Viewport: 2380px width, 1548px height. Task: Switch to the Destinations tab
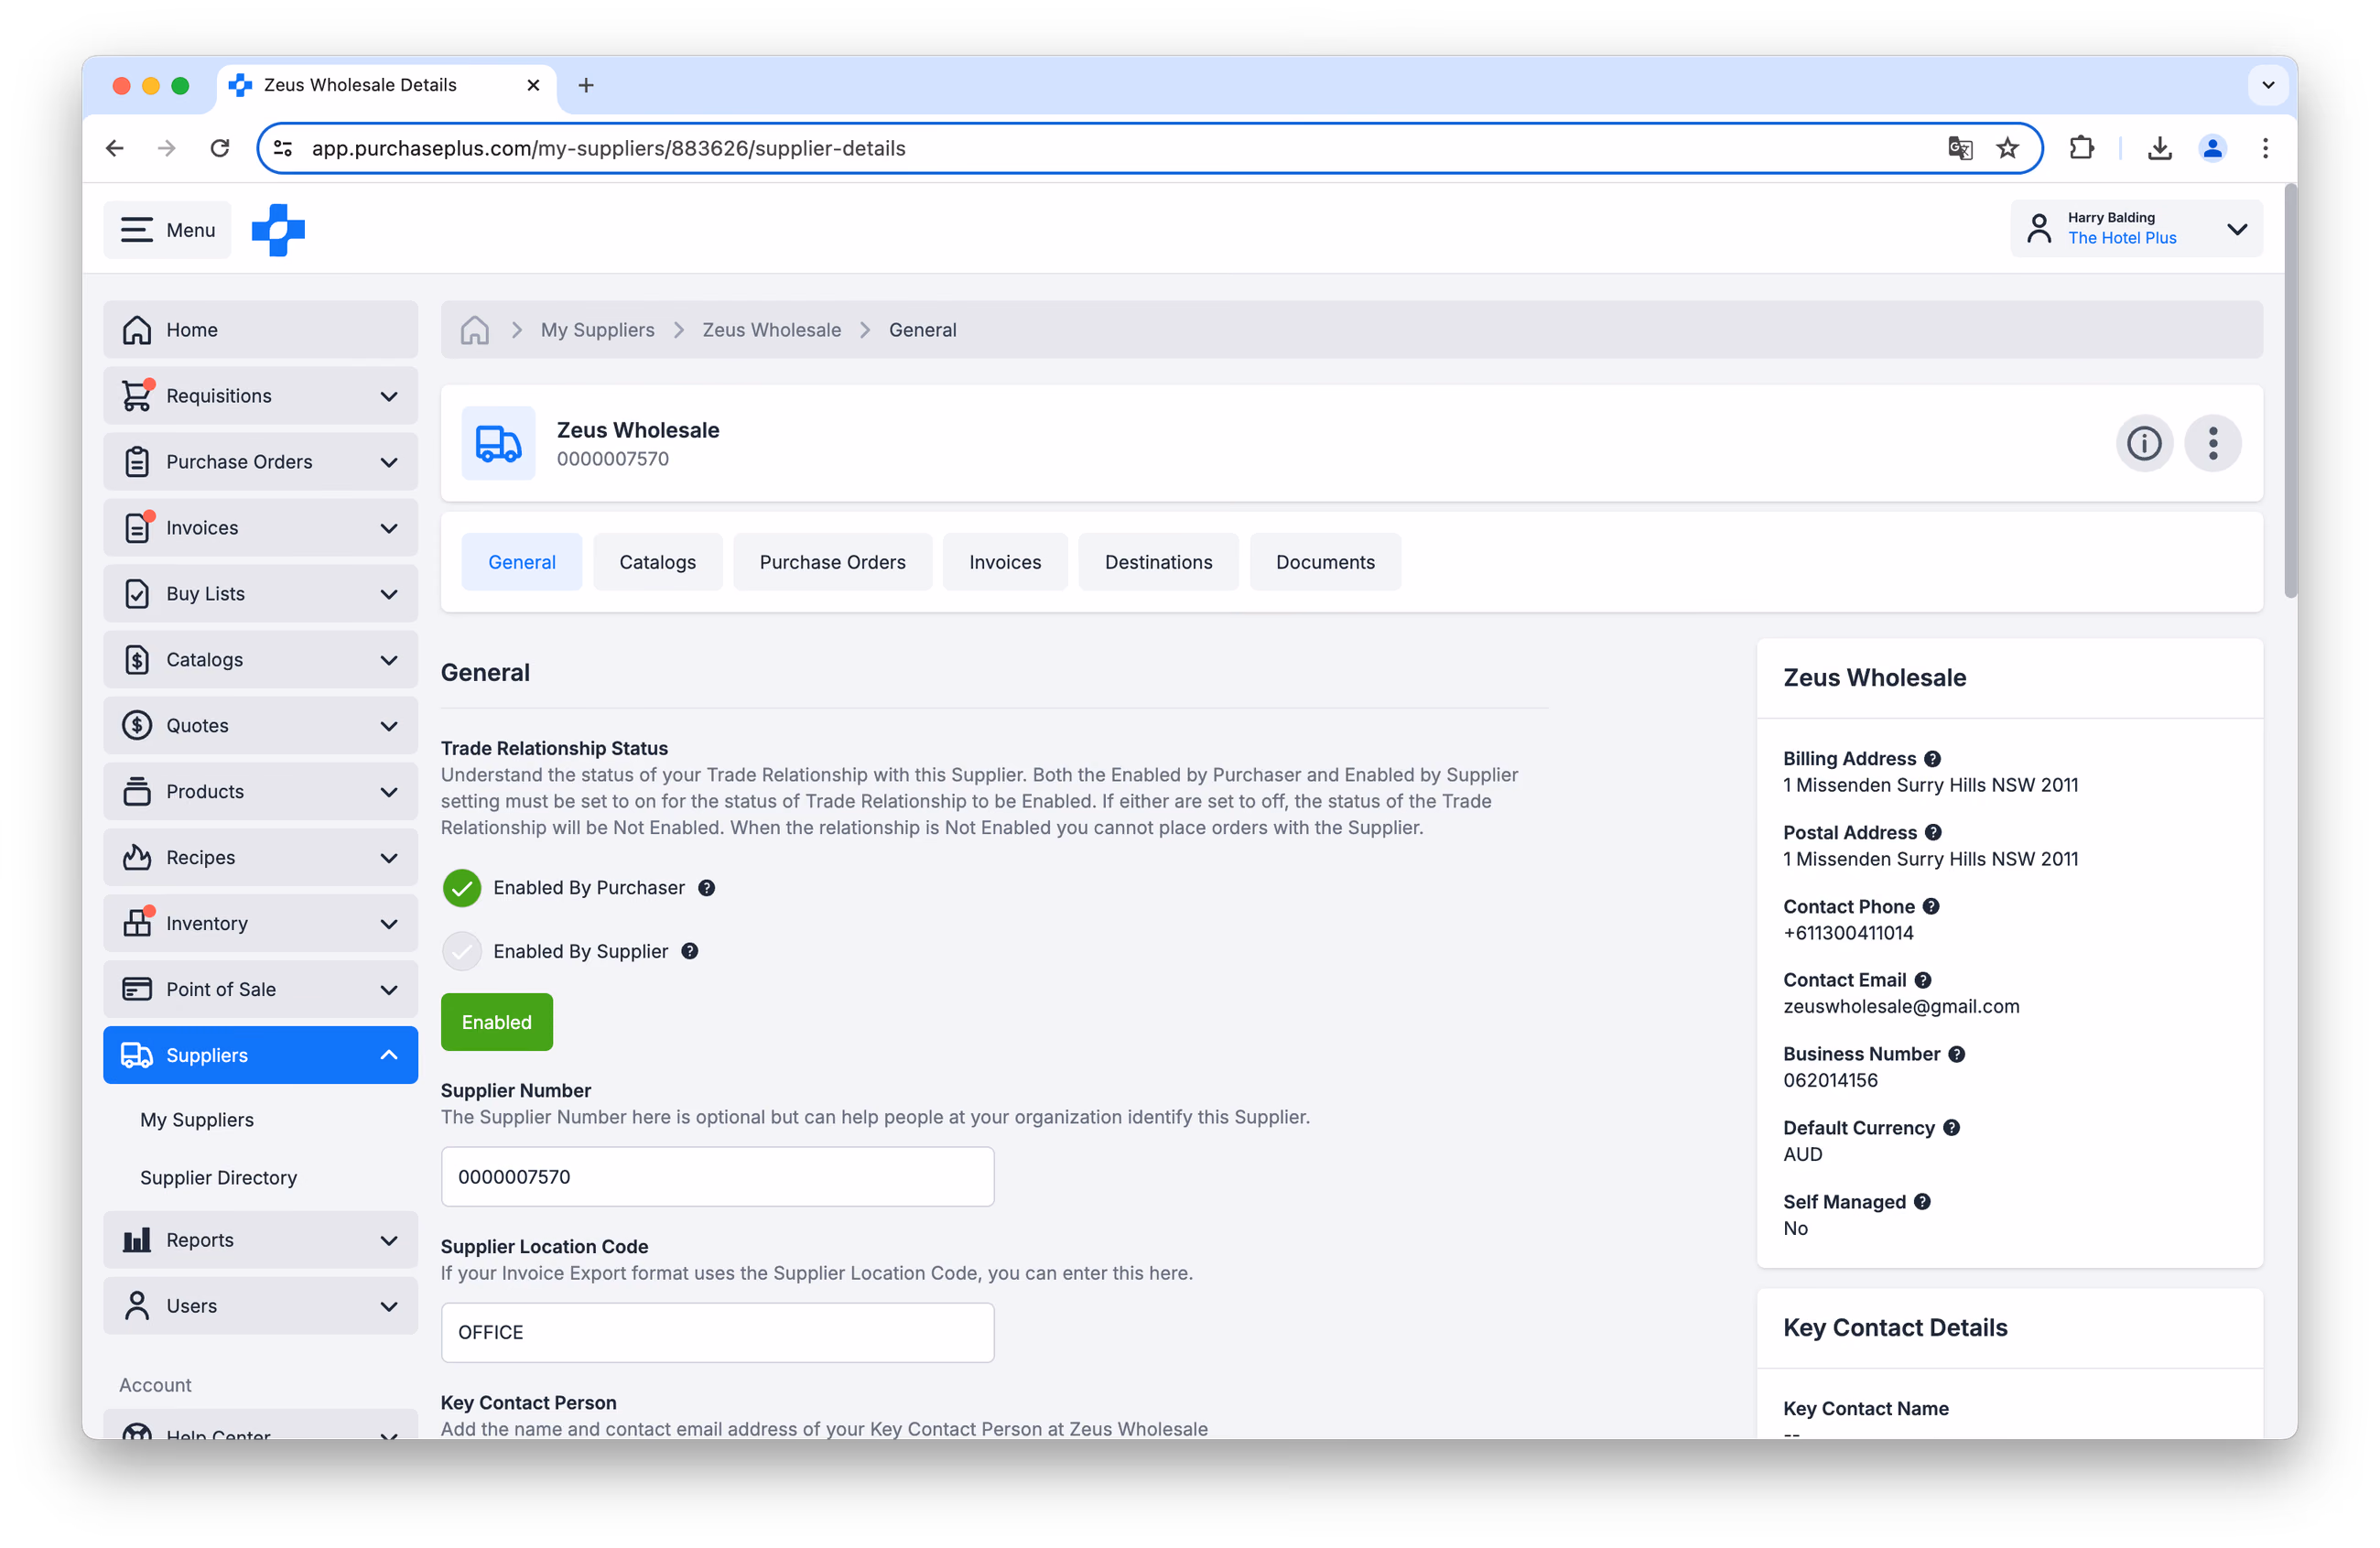pyautogui.click(x=1158, y=562)
